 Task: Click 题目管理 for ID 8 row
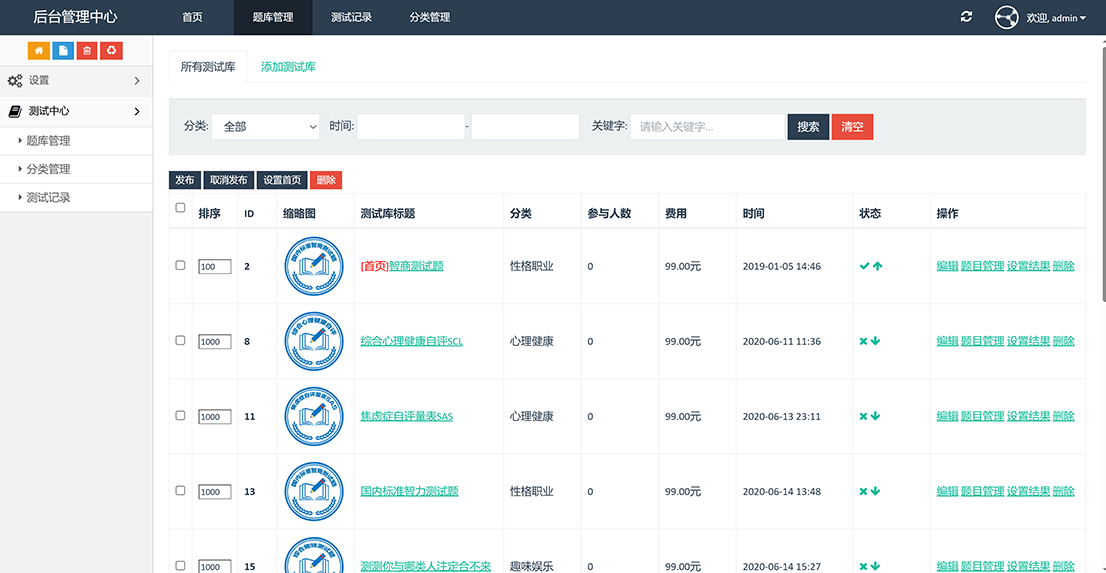coord(983,341)
